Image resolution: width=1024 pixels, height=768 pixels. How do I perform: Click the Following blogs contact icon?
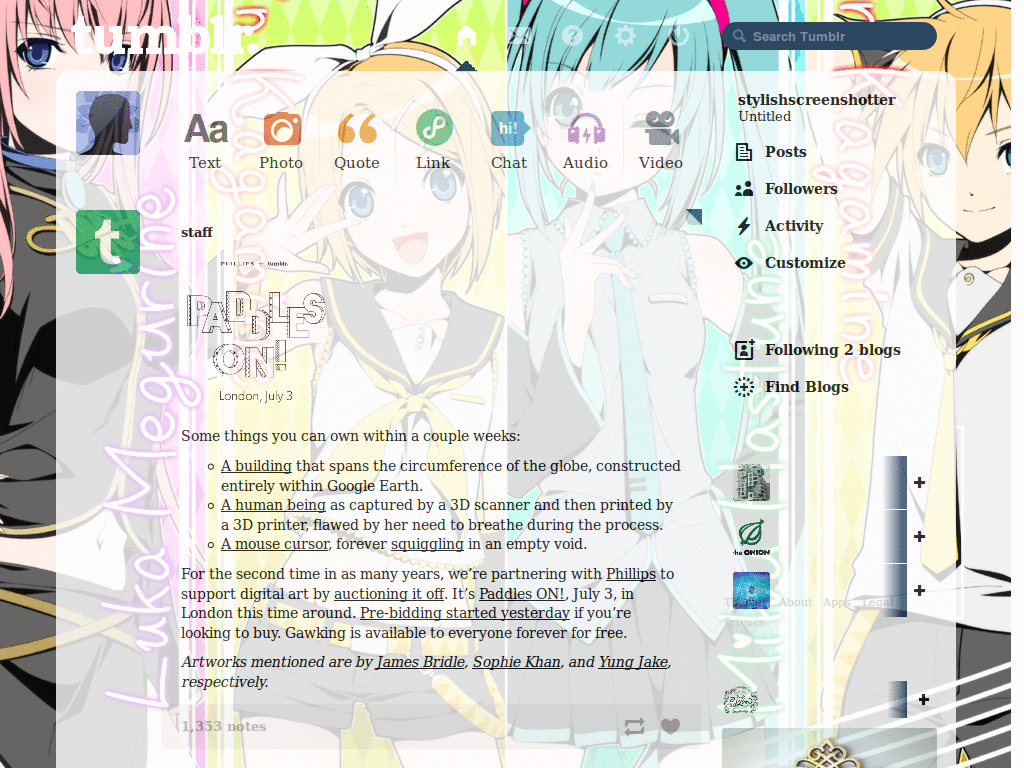(x=744, y=350)
